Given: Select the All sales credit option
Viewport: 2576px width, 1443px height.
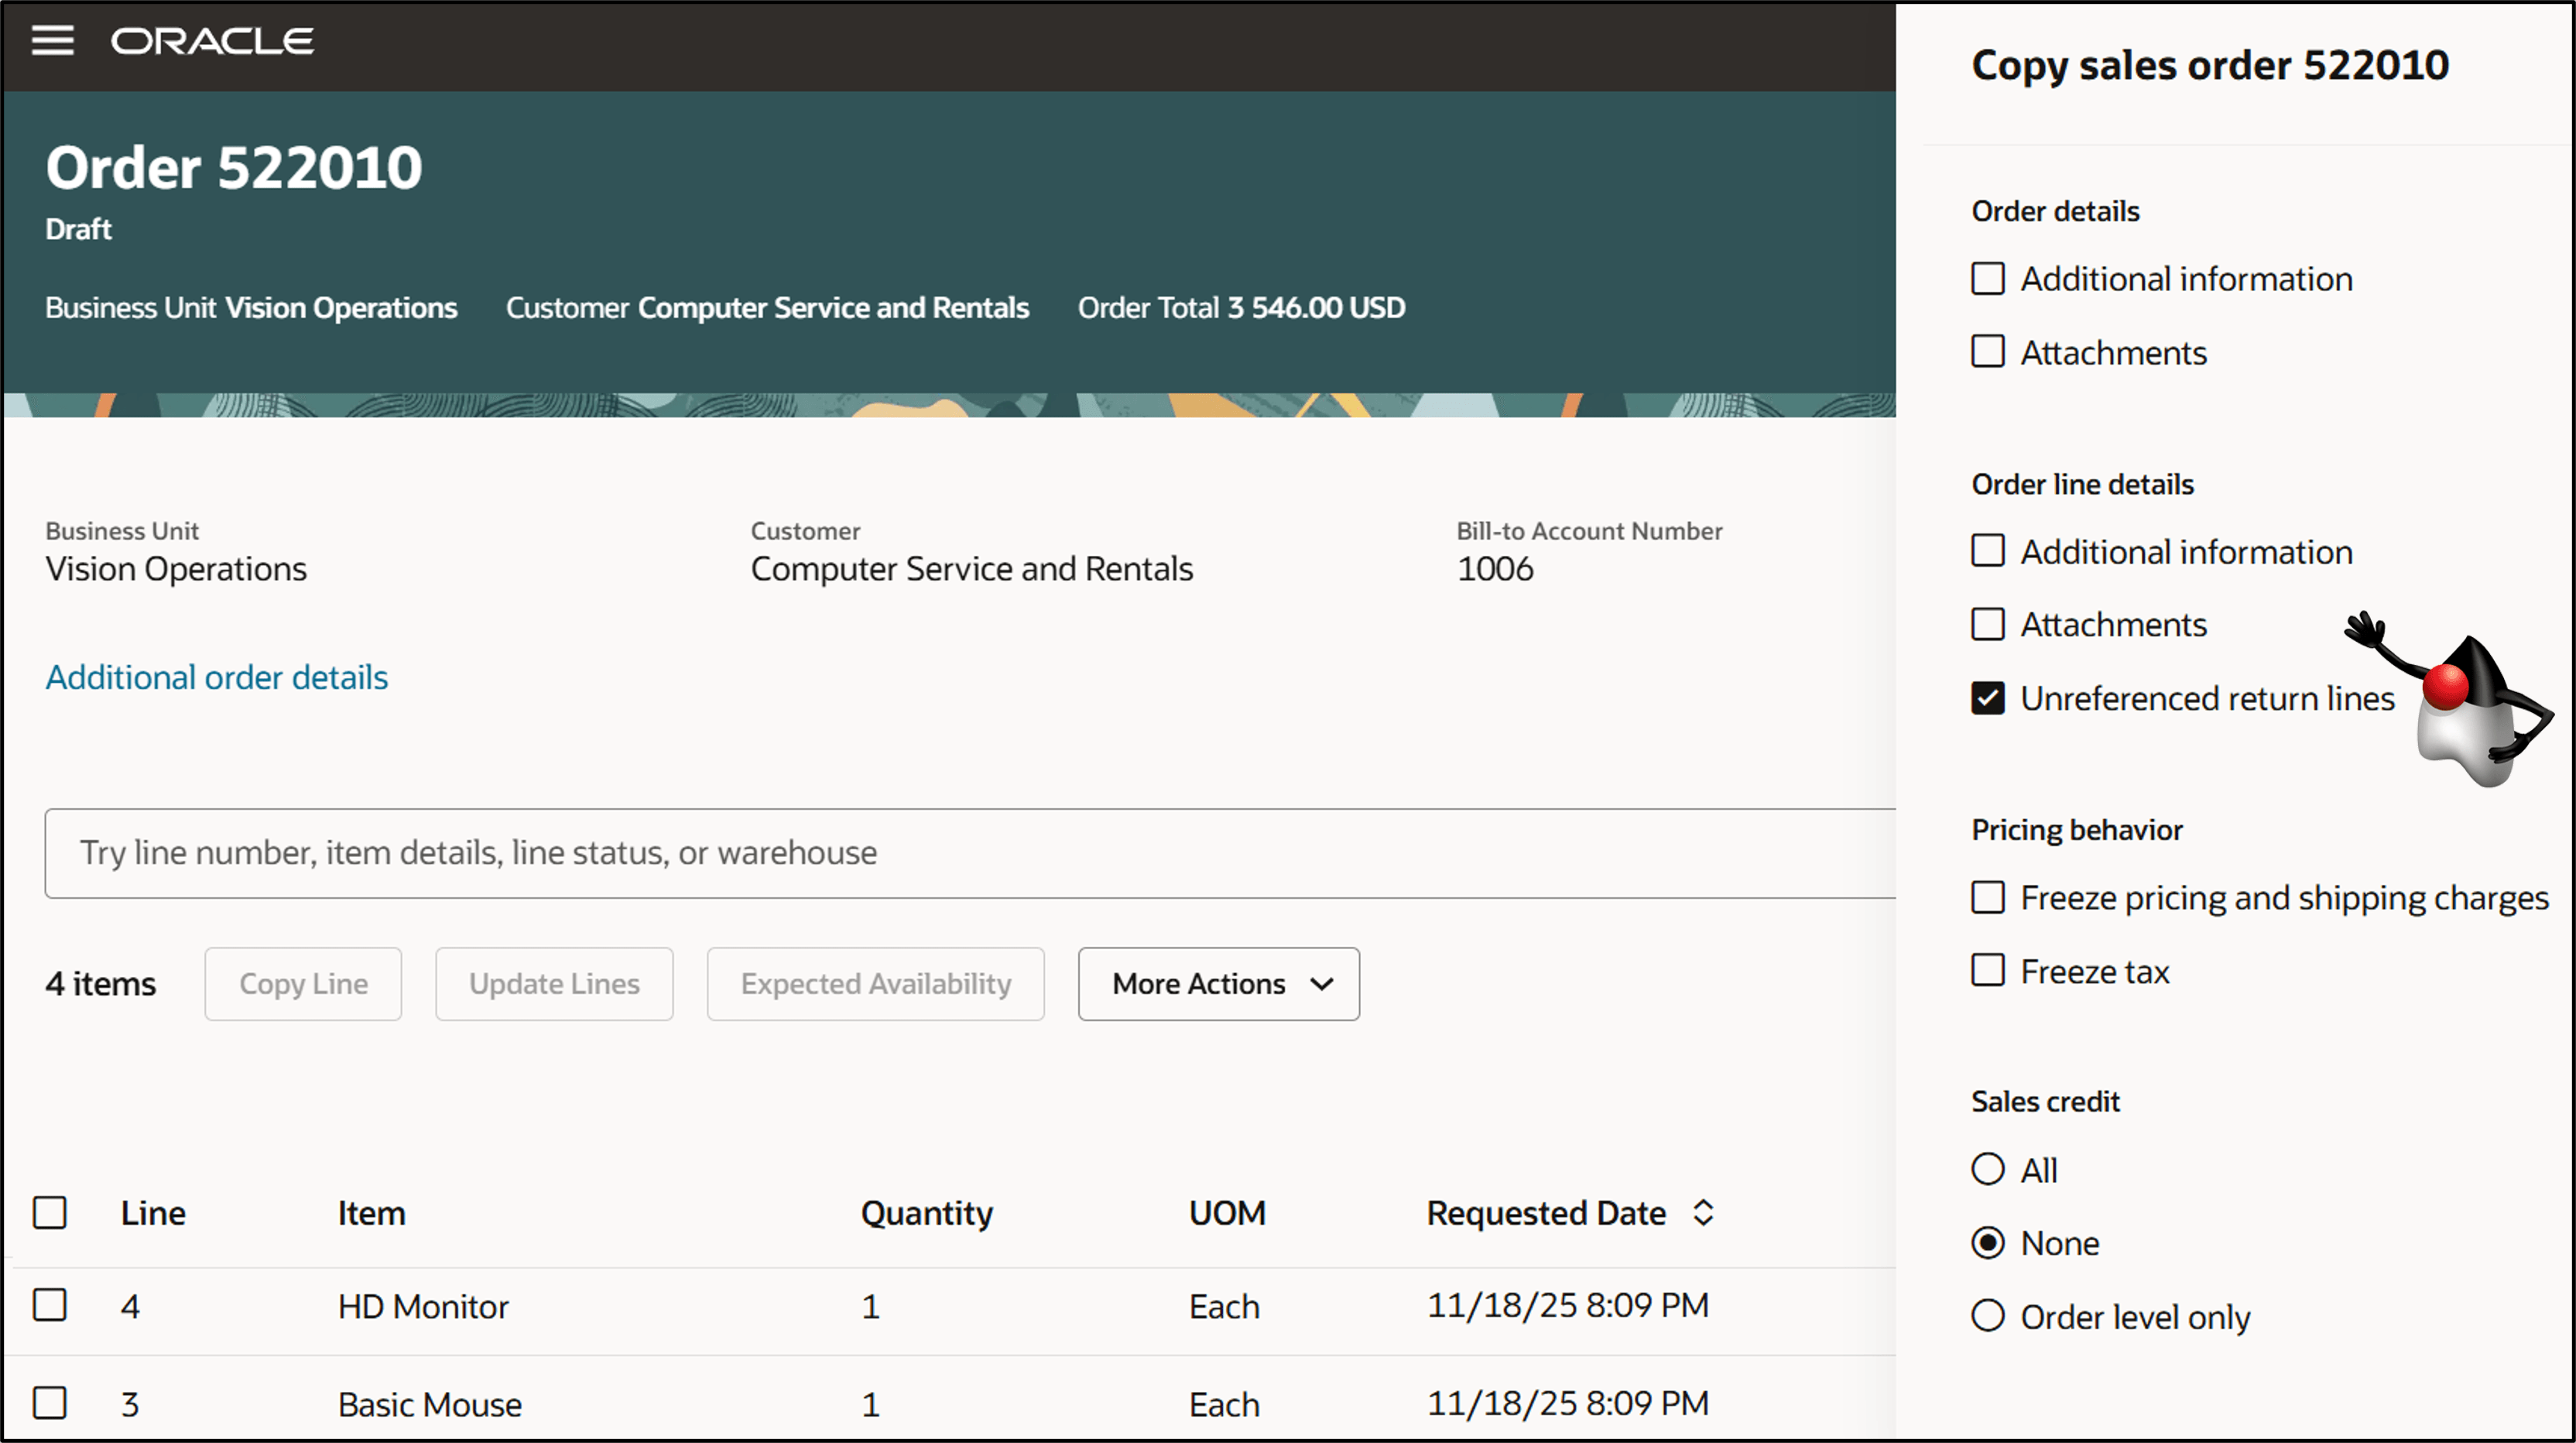Looking at the screenshot, I should pos(1989,1168).
